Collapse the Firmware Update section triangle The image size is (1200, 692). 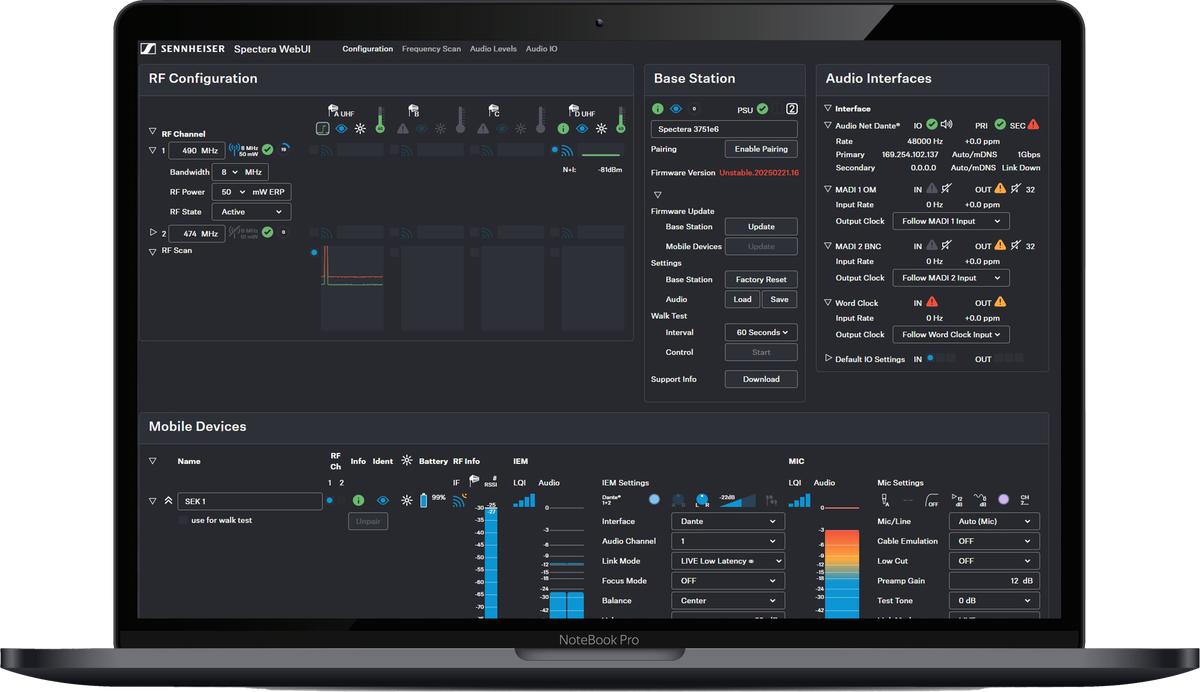point(658,195)
